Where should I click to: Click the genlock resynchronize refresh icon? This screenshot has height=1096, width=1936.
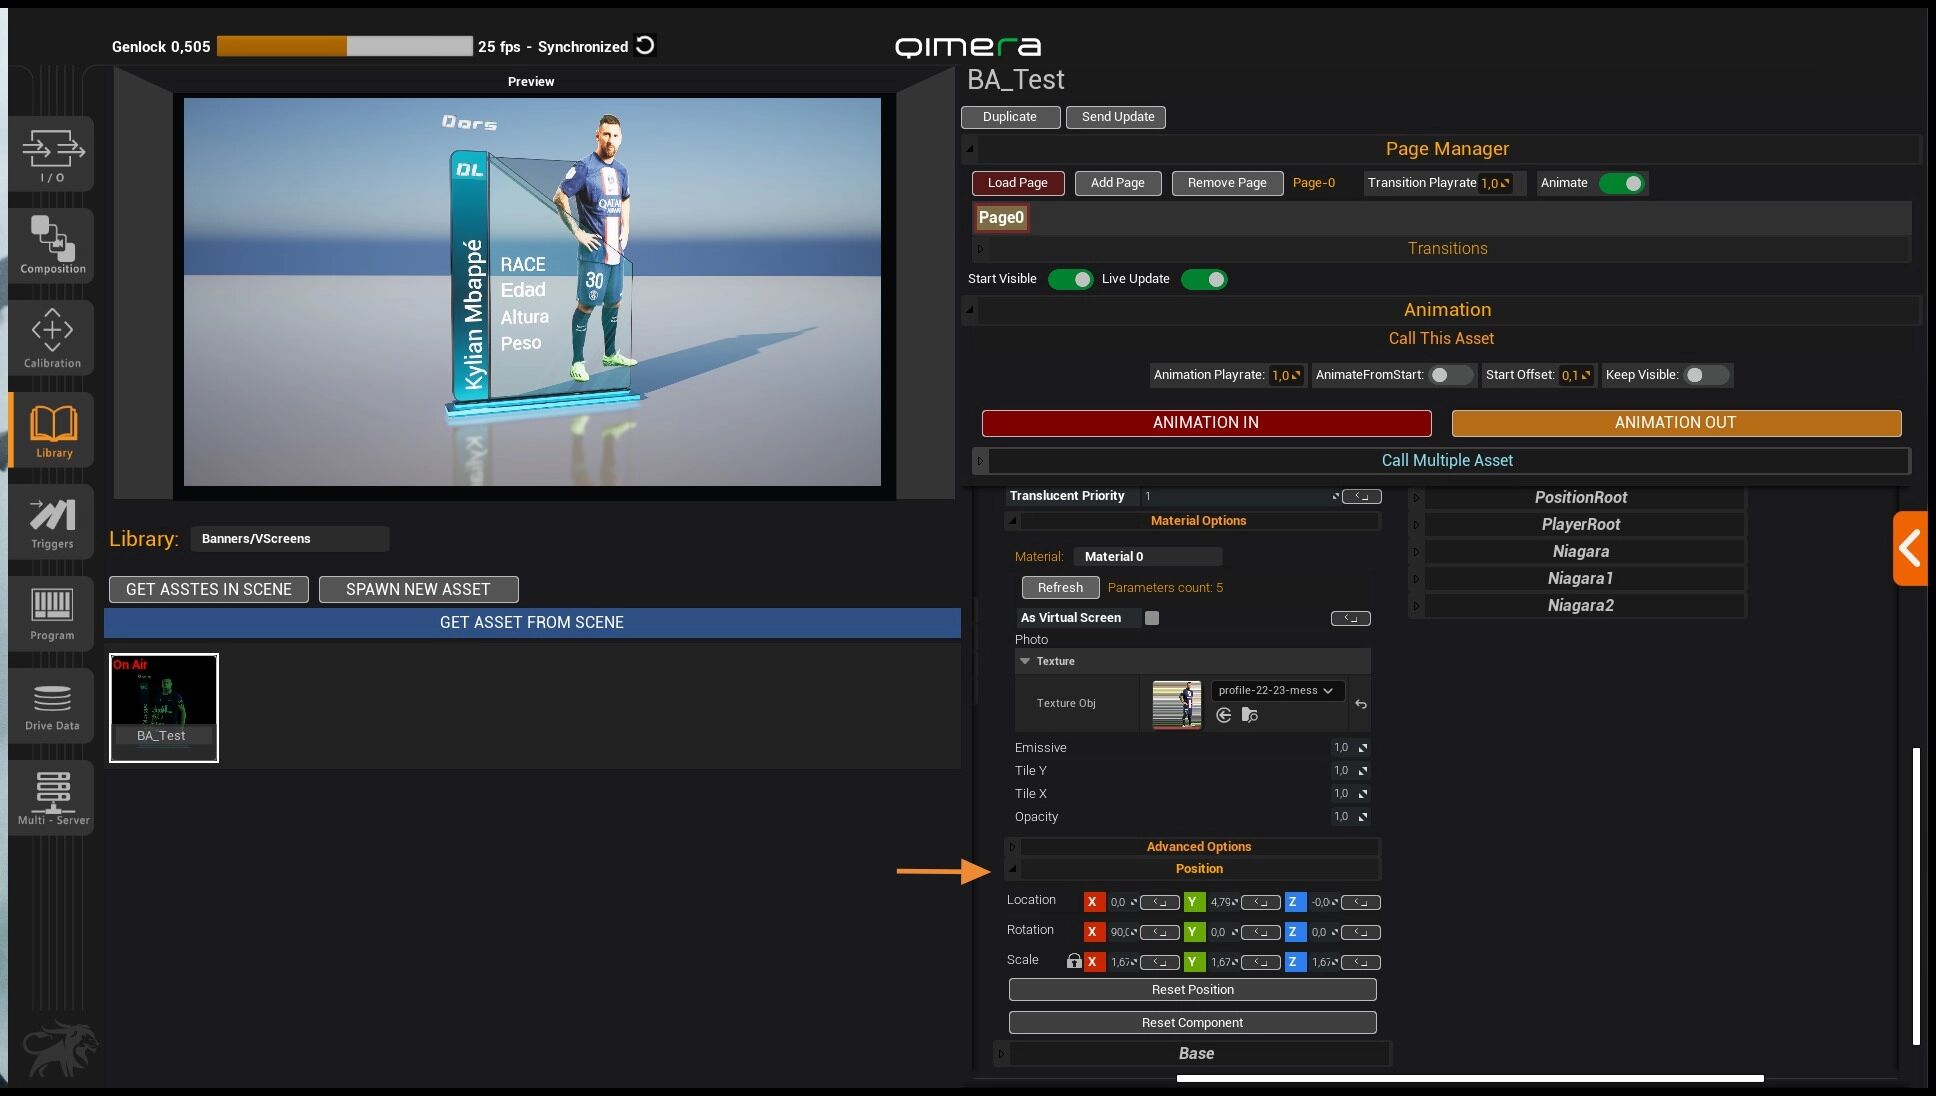646,45
